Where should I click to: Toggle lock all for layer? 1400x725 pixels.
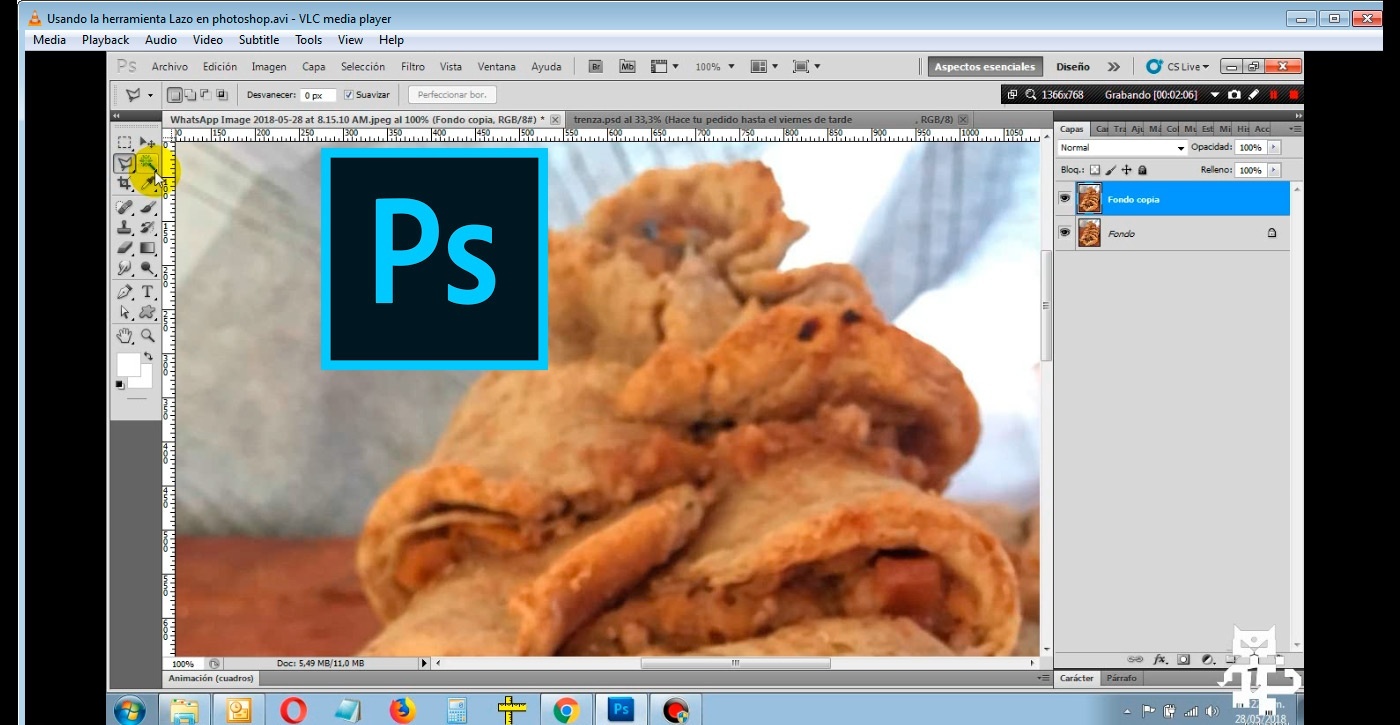(1142, 170)
